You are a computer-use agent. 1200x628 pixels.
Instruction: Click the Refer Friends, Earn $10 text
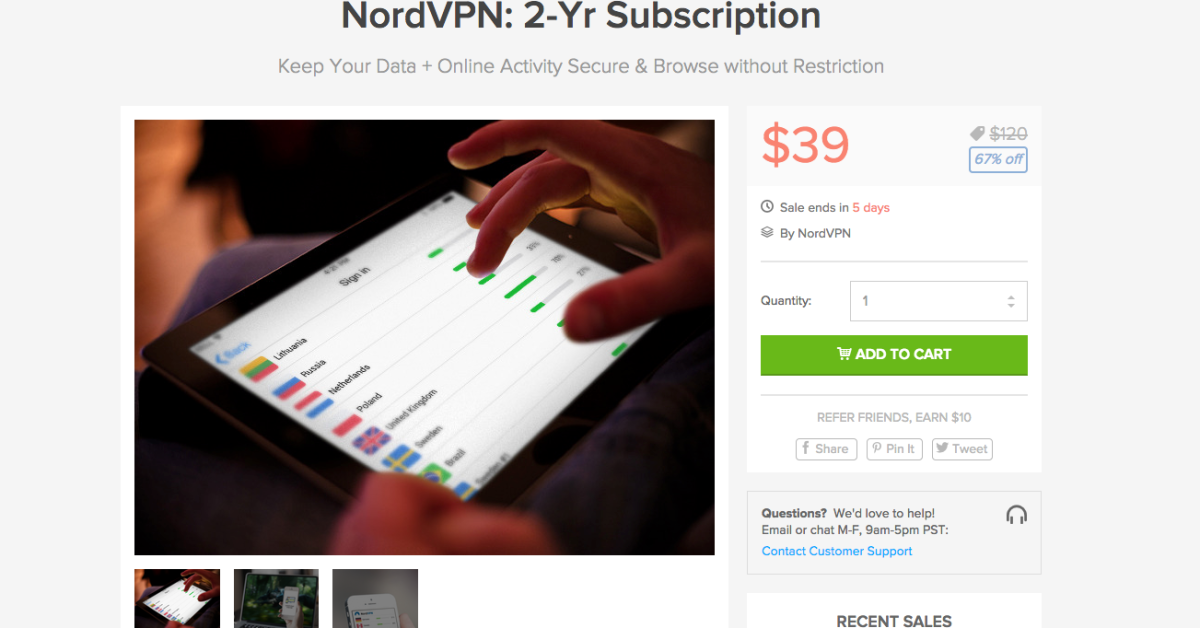(894, 417)
